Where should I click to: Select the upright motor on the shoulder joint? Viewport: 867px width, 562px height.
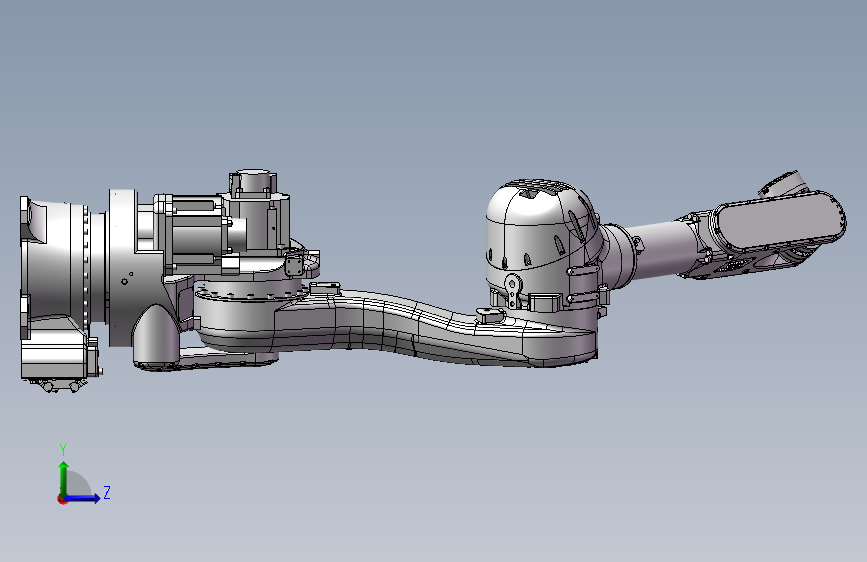255,213
